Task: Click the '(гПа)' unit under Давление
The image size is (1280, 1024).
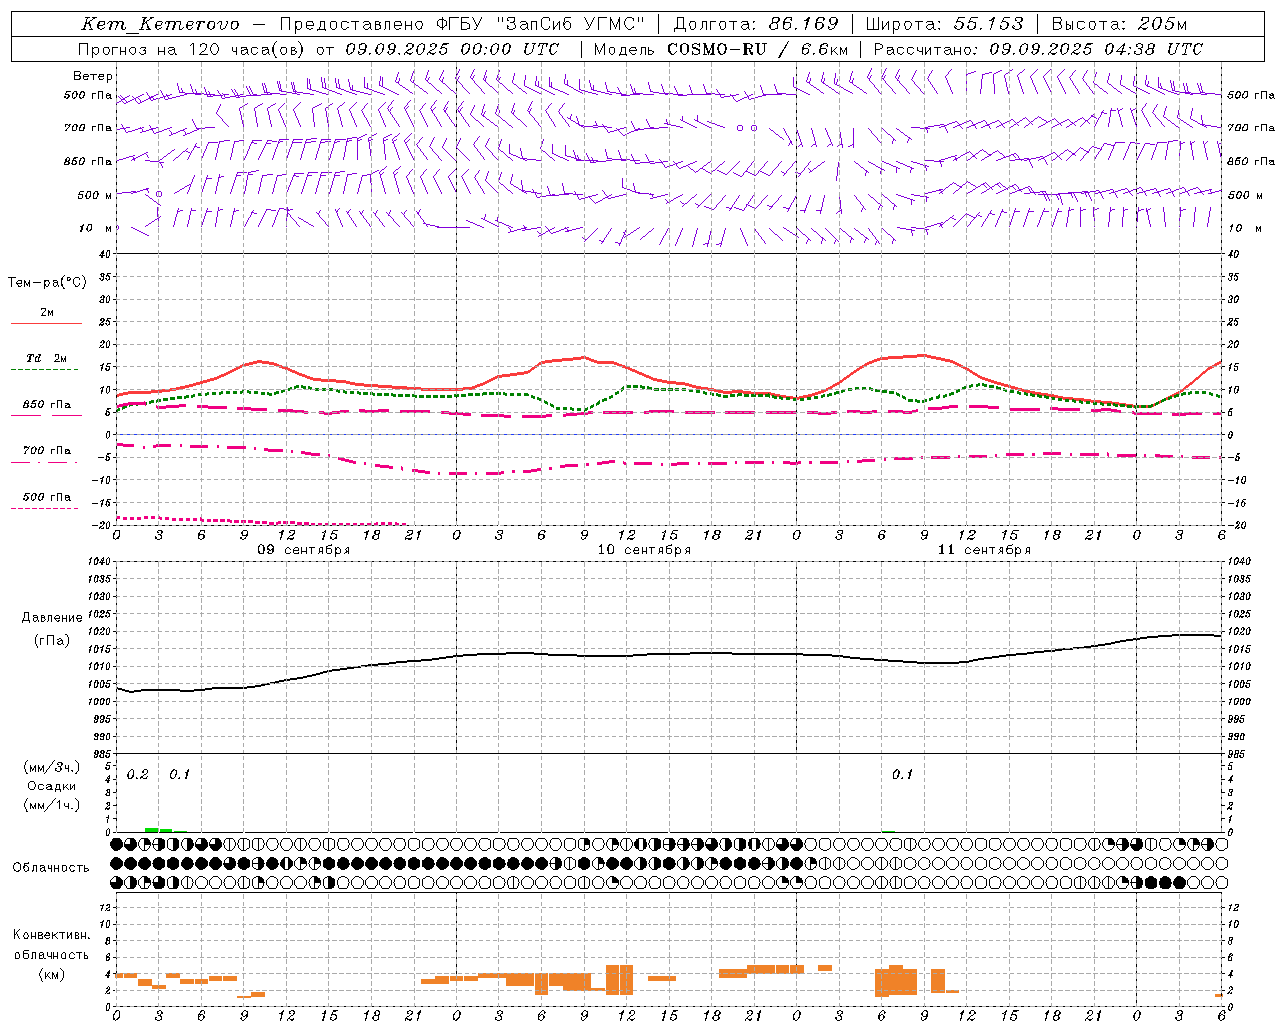Action: pos(52,641)
